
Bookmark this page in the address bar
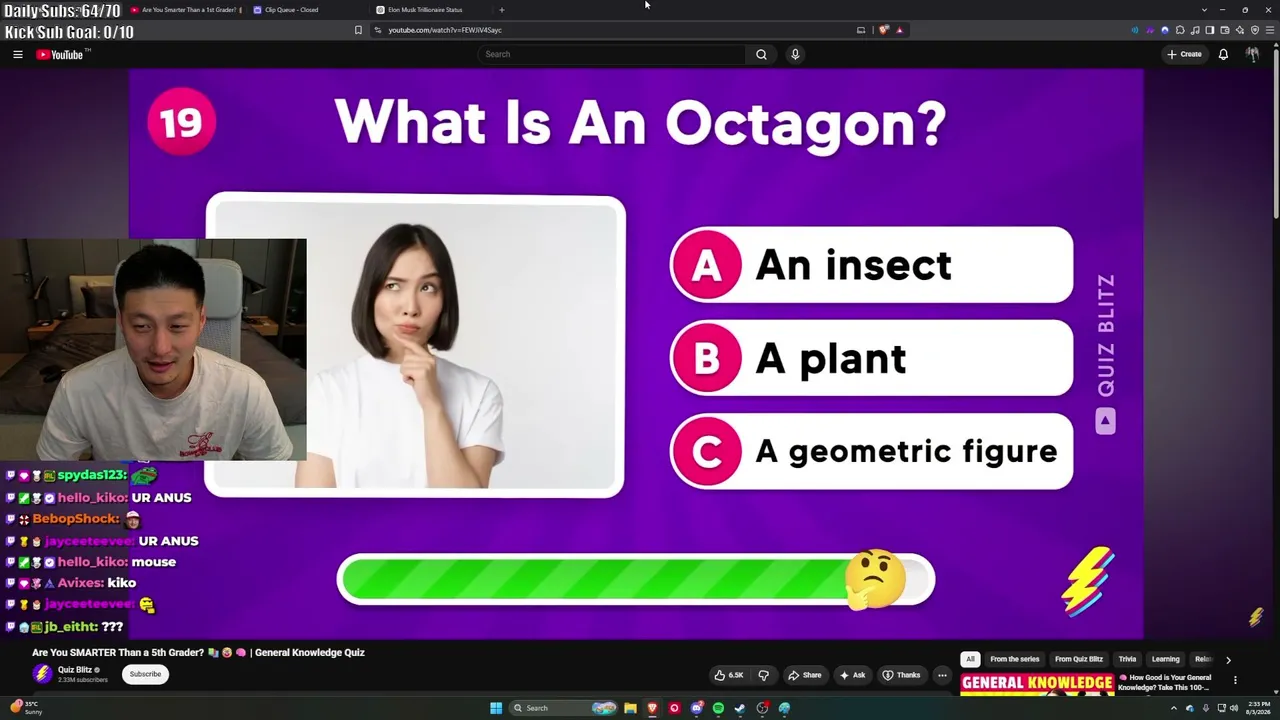pyautogui.click(x=358, y=30)
